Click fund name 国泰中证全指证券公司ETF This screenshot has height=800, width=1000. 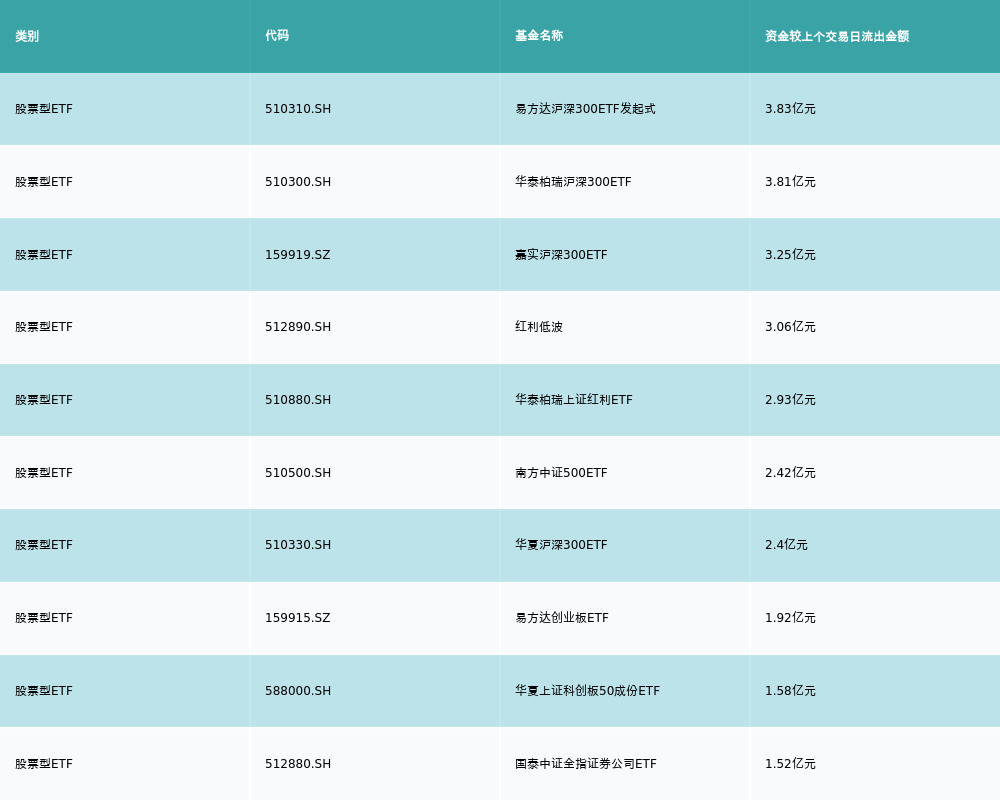point(585,764)
